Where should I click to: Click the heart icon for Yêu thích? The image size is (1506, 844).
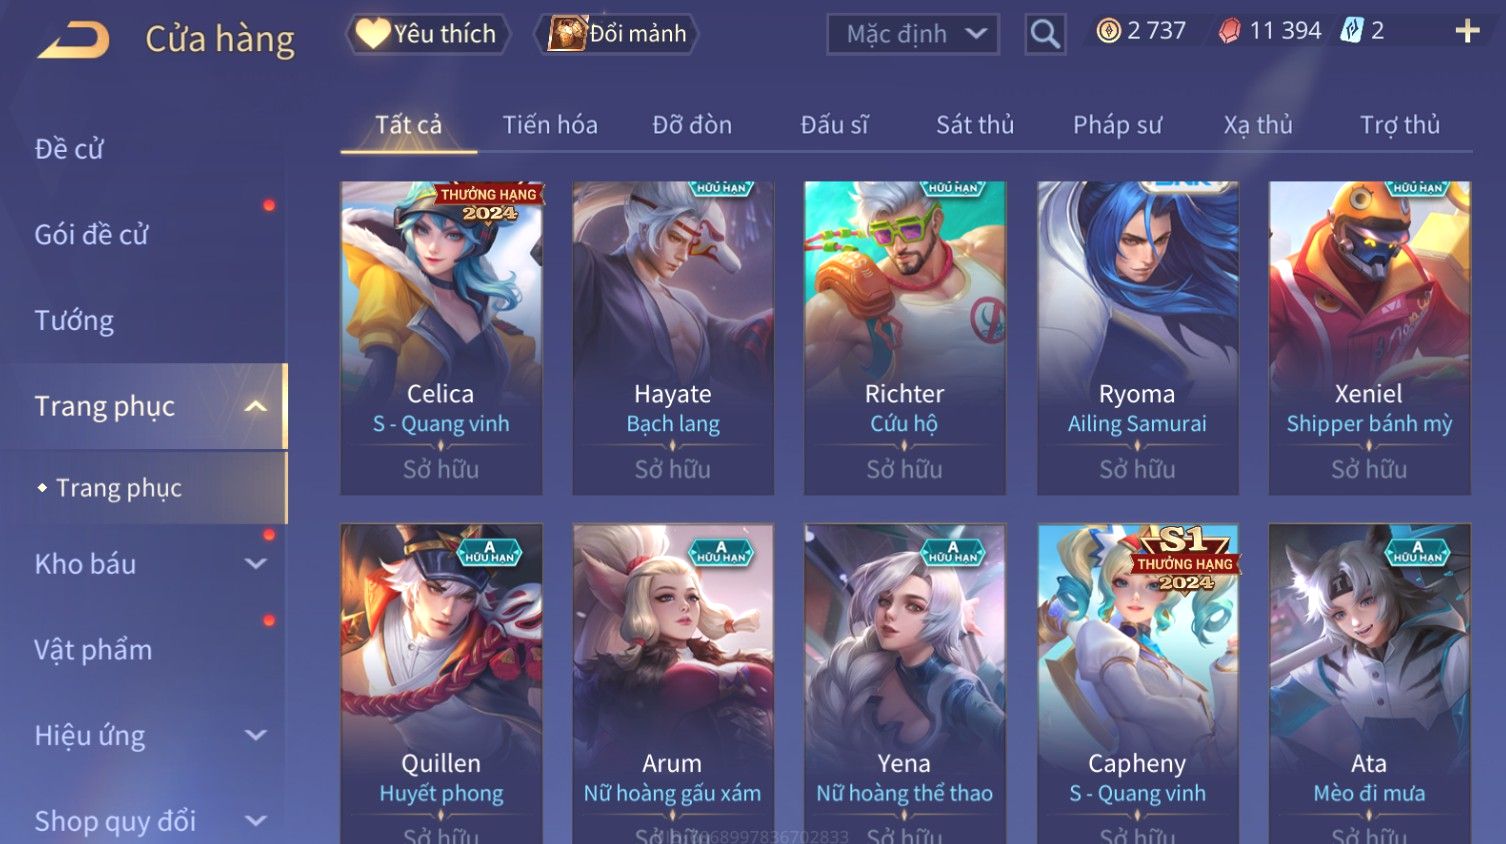[x=373, y=34]
